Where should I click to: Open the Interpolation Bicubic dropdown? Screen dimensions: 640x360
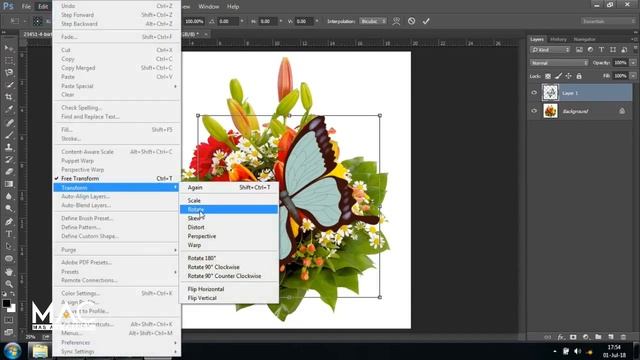click(373, 21)
